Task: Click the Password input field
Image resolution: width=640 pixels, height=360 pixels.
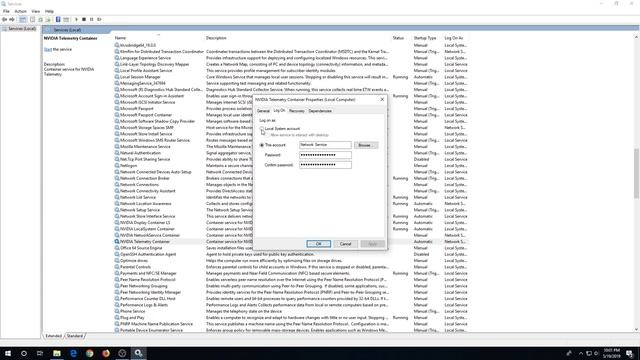Action: click(325, 155)
